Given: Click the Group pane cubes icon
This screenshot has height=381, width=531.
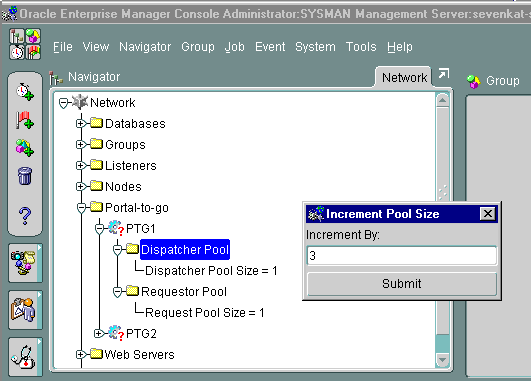Looking at the screenshot, I should tap(473, 81).
